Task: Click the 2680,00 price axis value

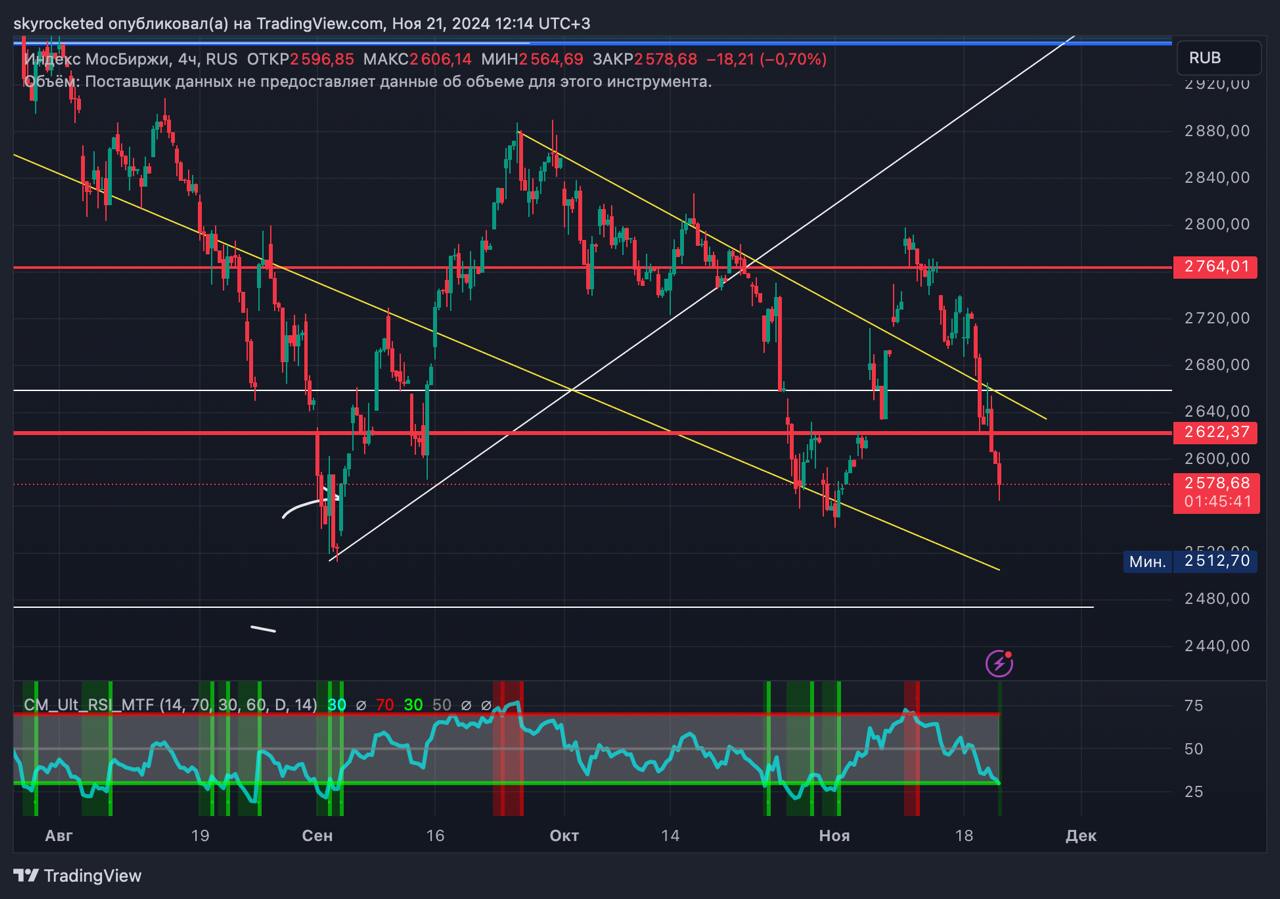Action: point(1217,365)
